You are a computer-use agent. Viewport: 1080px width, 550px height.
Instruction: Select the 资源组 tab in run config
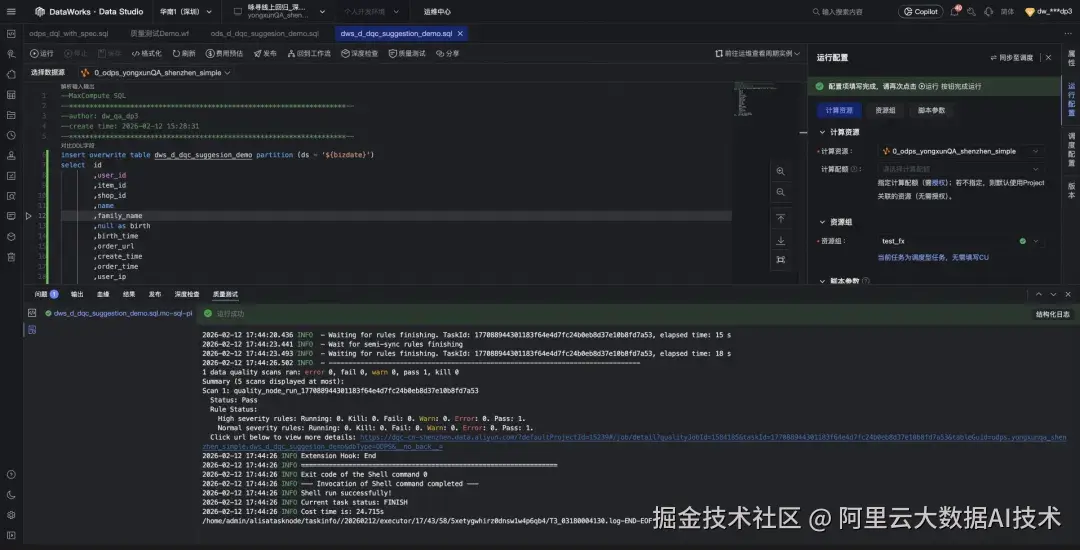(885, 110)
